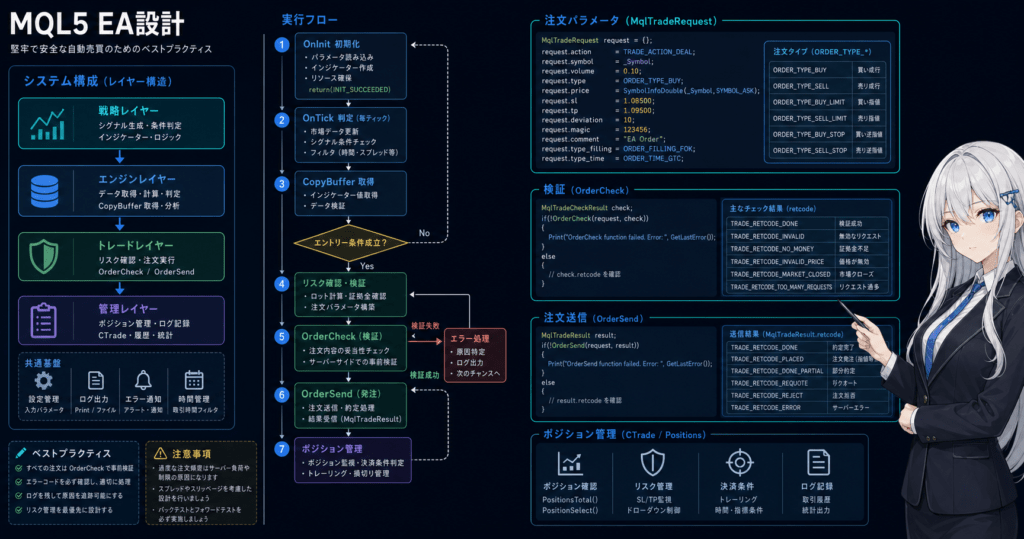
Task: Click the ポジション確認 chart icon
Action: tap(570, 463)
